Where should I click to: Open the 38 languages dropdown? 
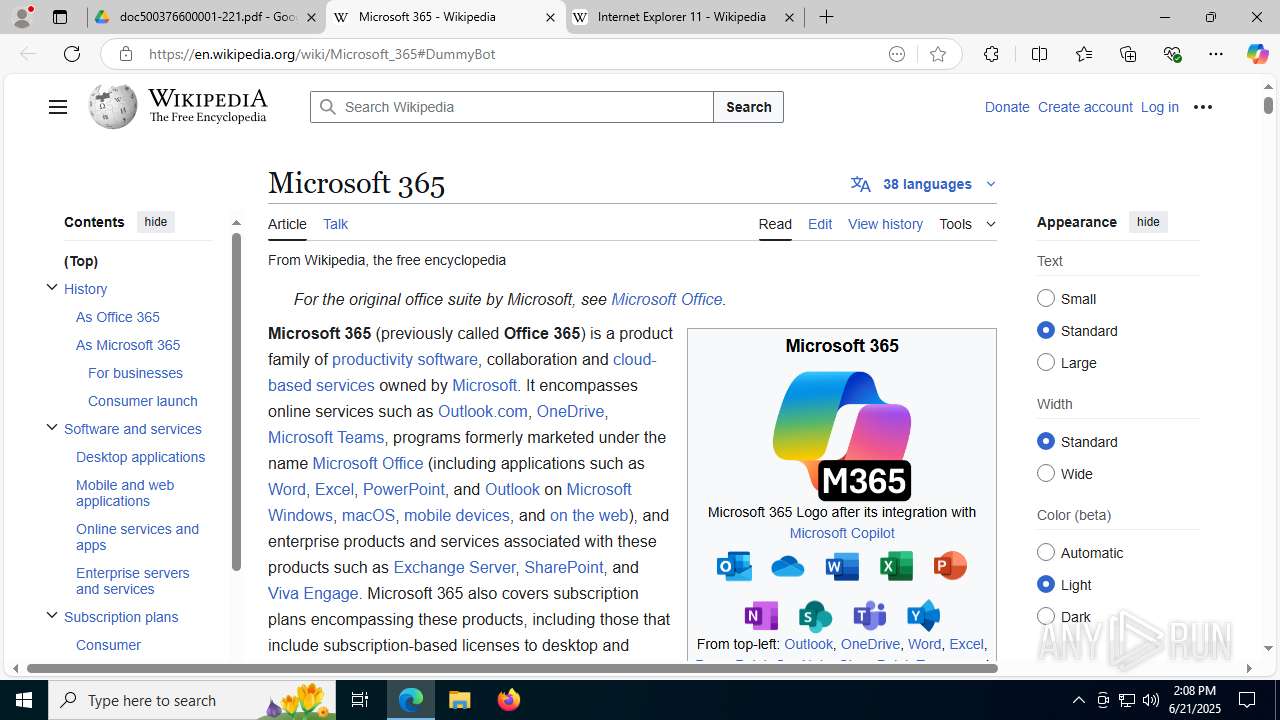click(923, 184)
